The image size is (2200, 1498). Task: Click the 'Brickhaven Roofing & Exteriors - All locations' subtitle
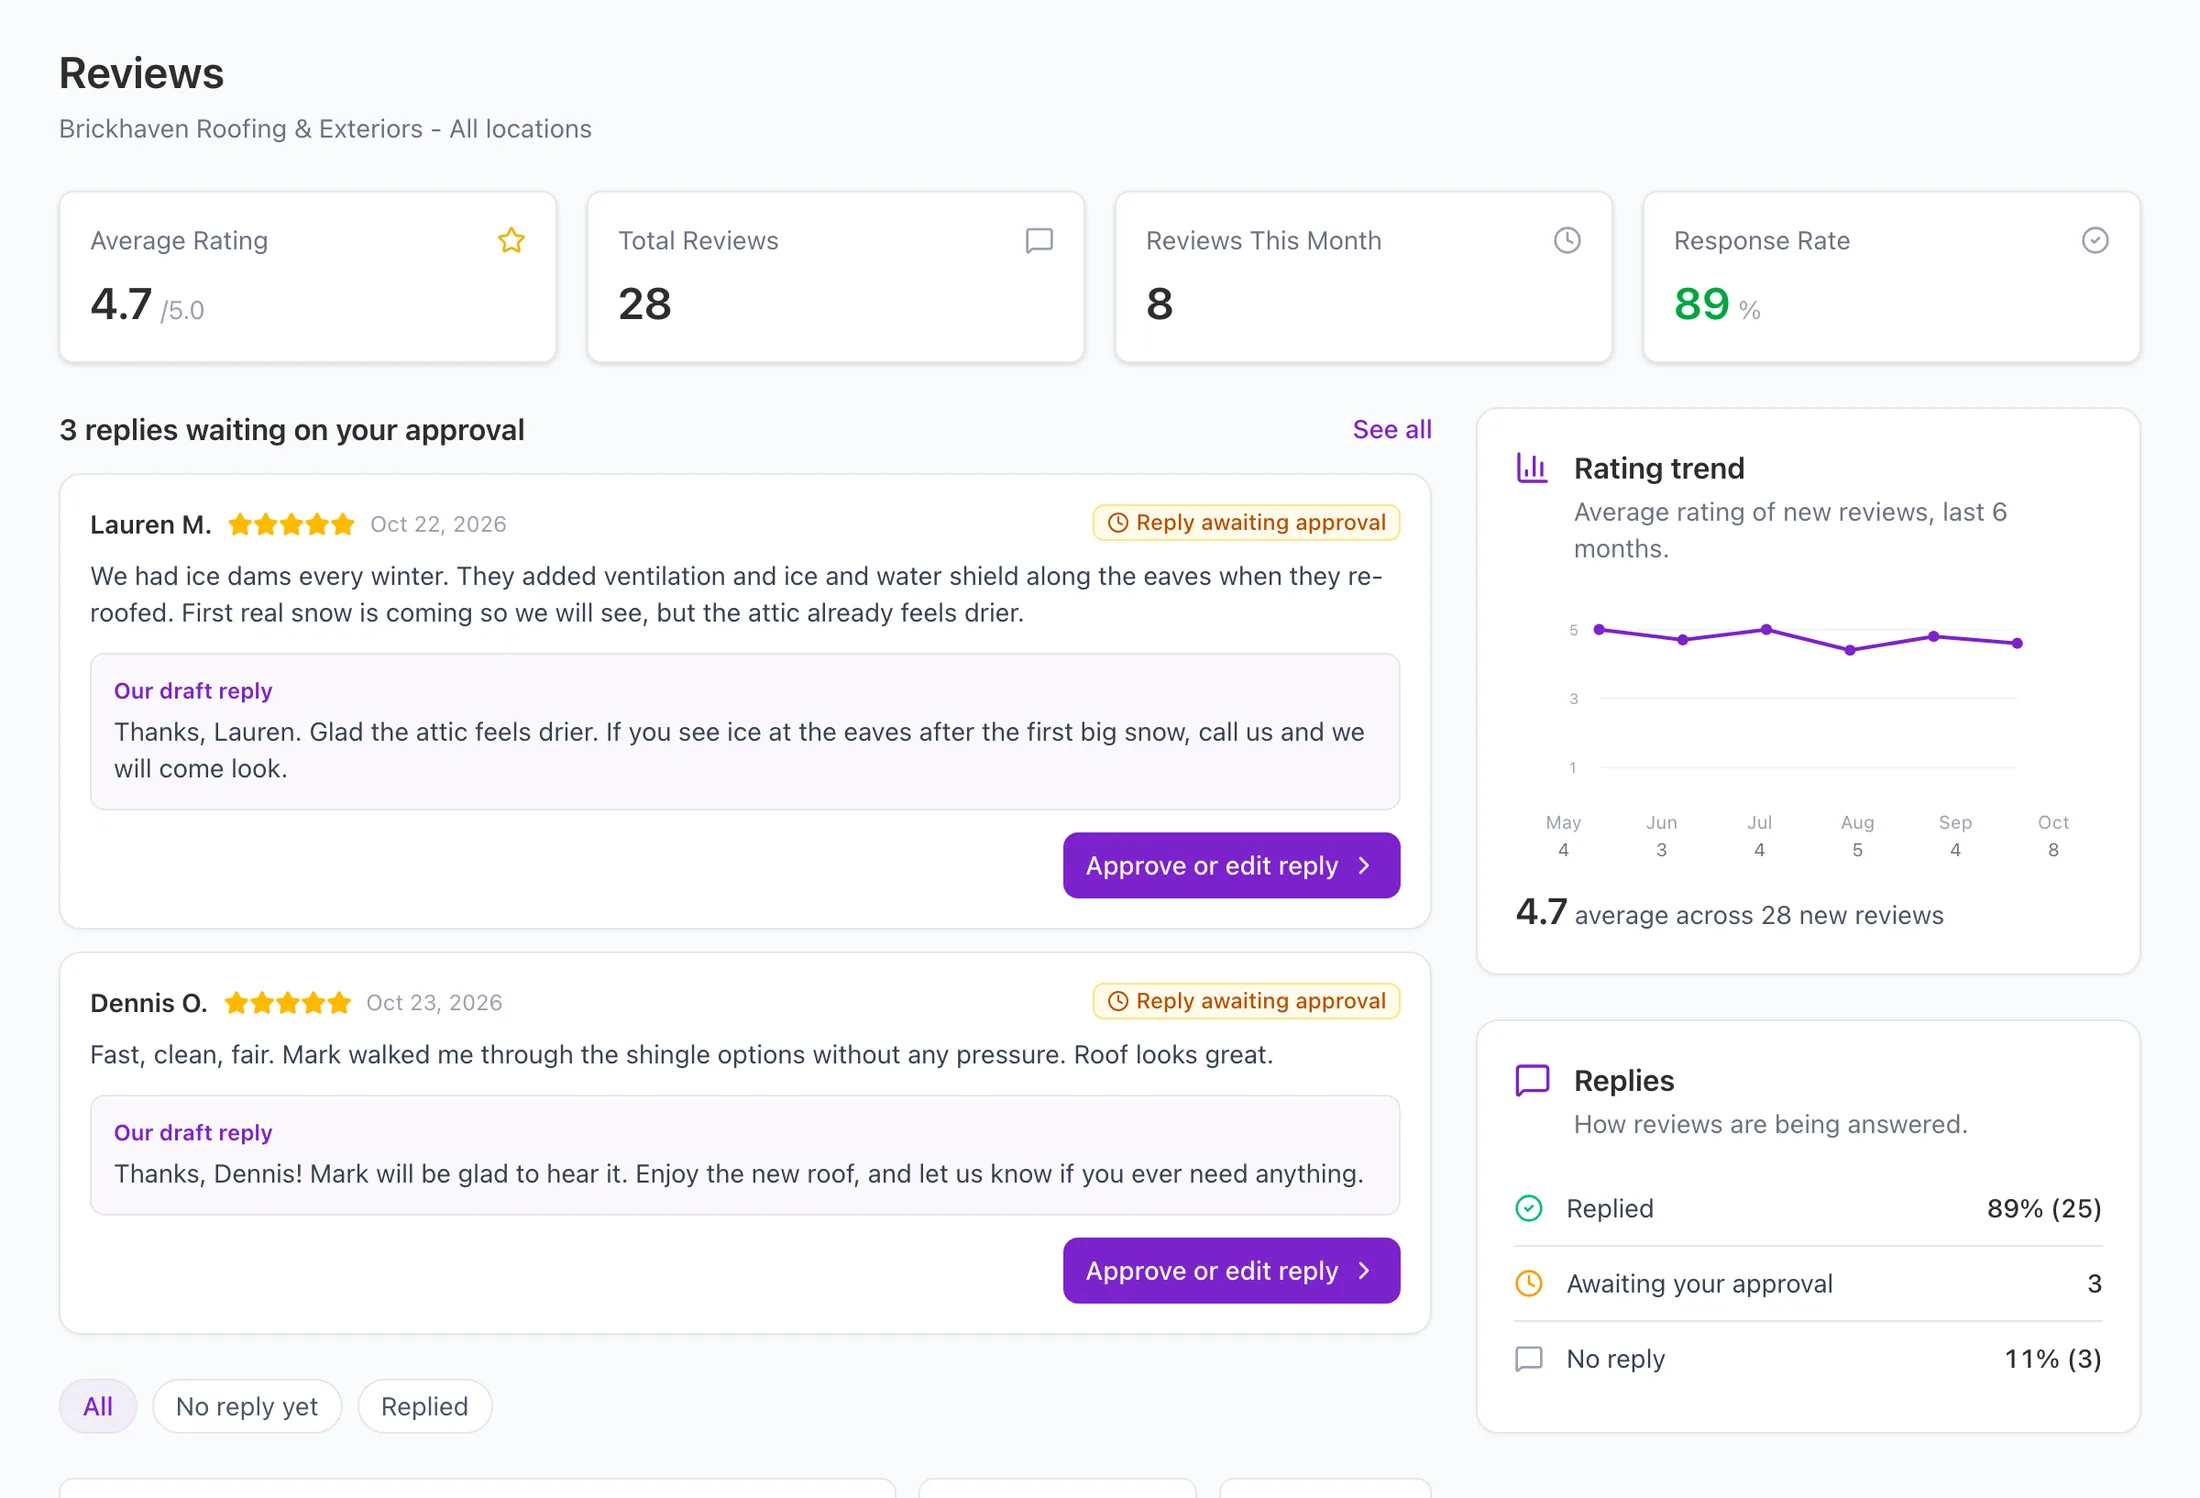click(x=325, y=129)
